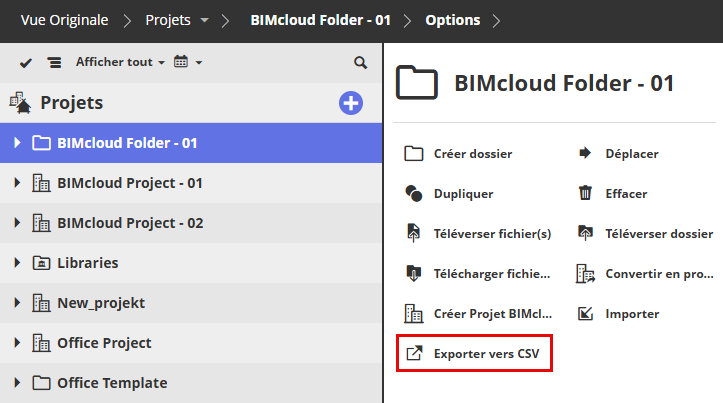Open the search magnifier in project list
The height and width of the screenshot is (403, 723).
pos(360,62)
